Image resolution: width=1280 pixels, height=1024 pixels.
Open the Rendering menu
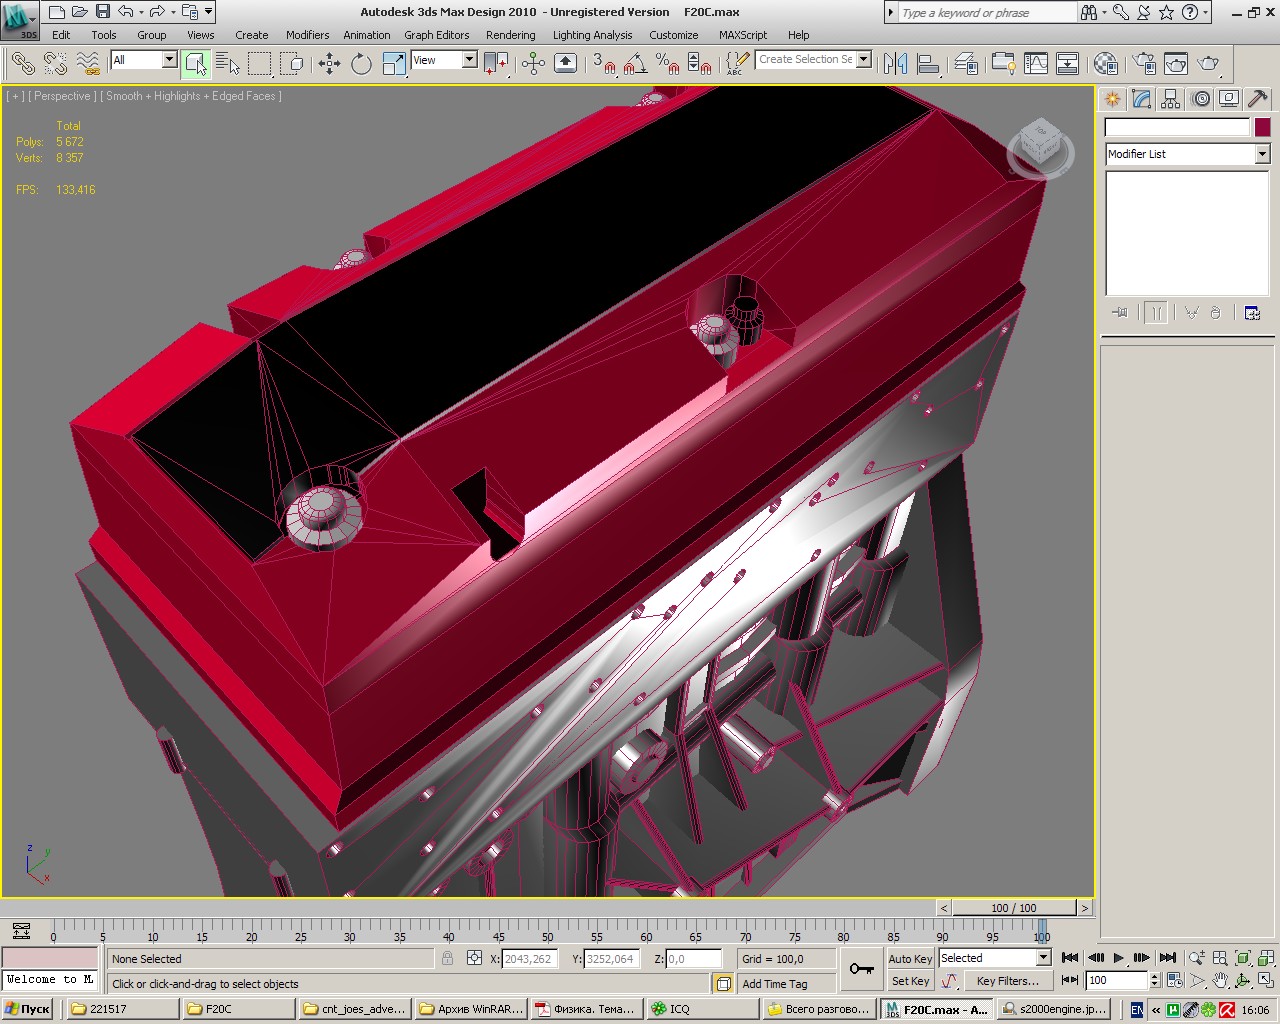(x=510, y=35)
